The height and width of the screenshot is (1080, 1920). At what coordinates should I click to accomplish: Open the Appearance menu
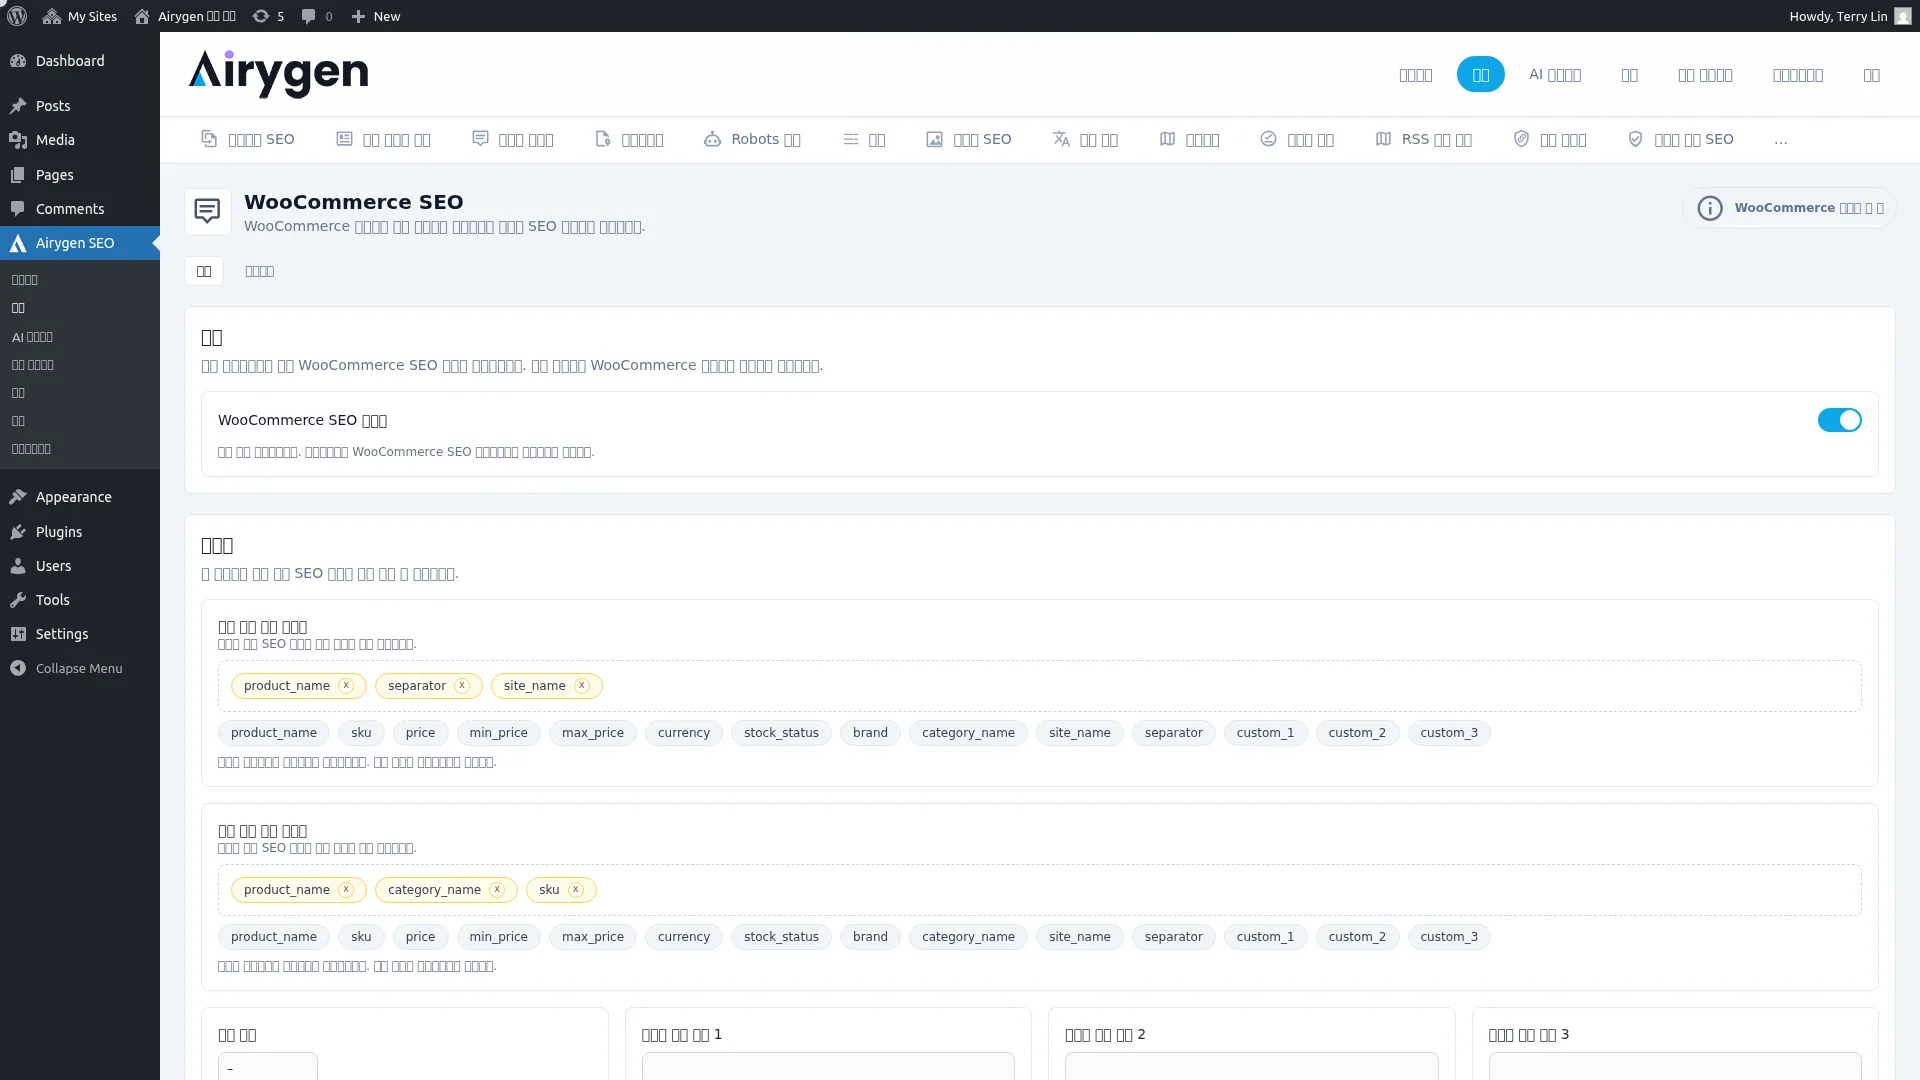point(80,497)
